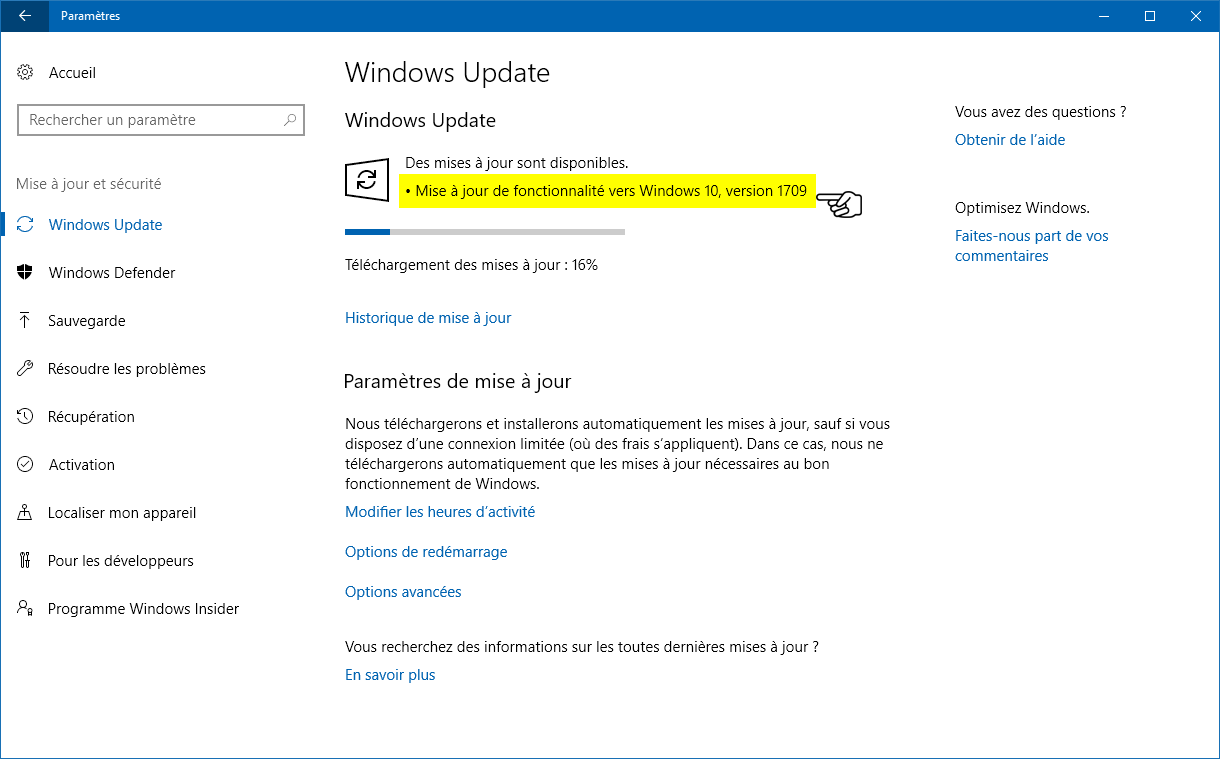The width and height of the screenshot is (1220, 759).
Task: Click the Pour les développeurs sliders icon
Action: click(x=26, y=561)
